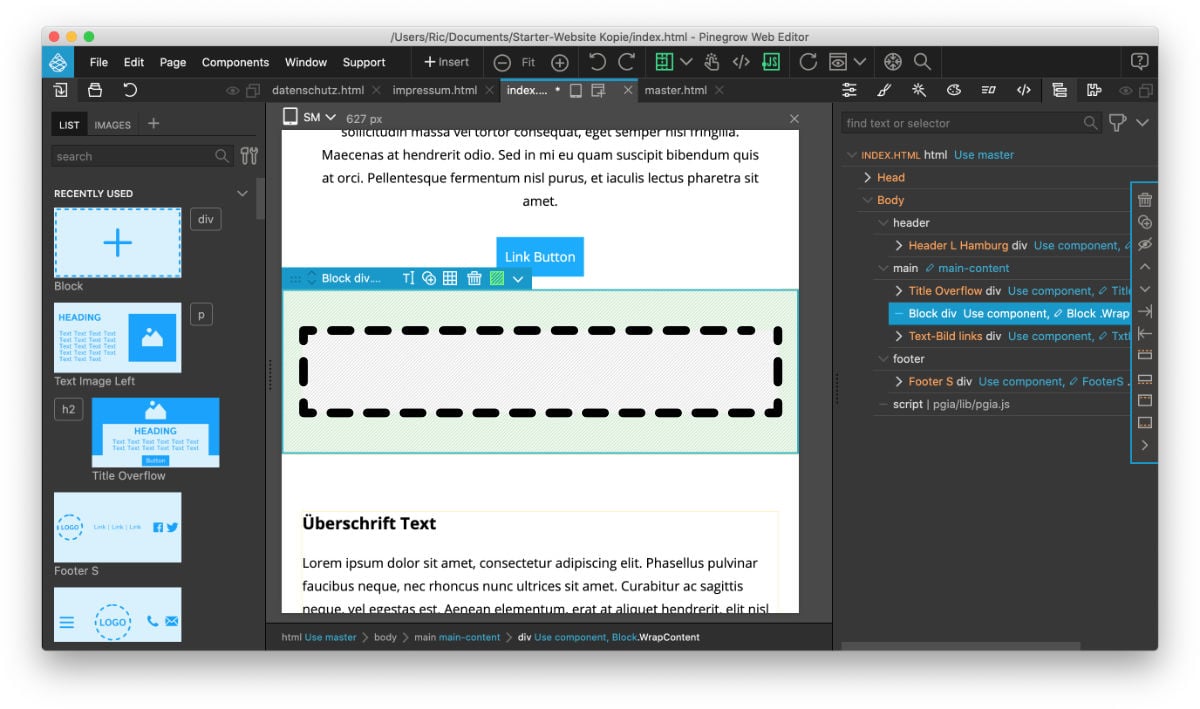Click the open project arrow icon
Screen dimensions: 1200x709
61,90
